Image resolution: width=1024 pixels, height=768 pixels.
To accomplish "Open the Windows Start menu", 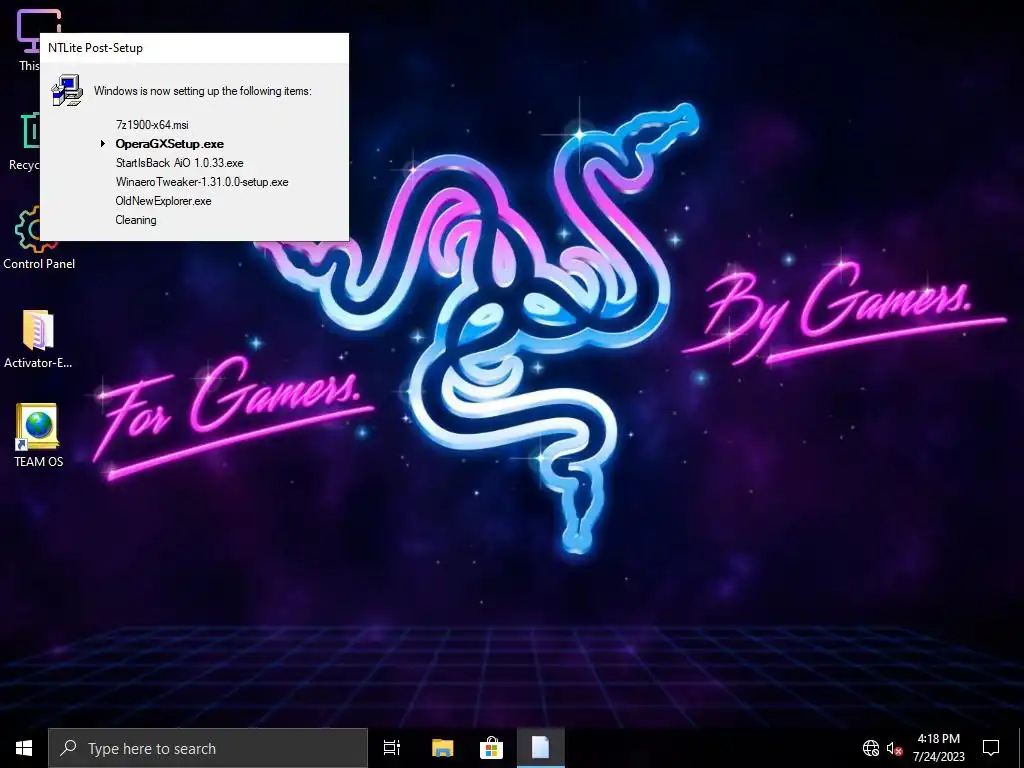I will tap(24, 748).
